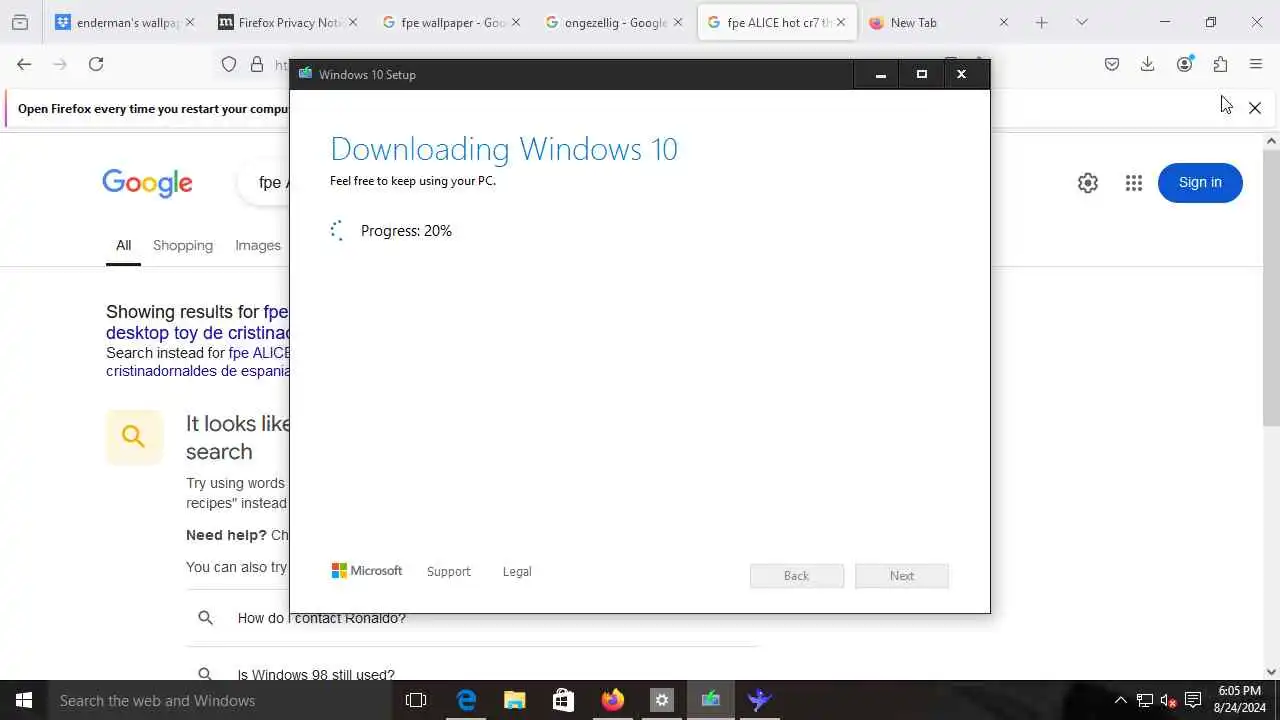
Task: Open the Windows Start menu
Action: pyautogui.click(x=24, y=700)
